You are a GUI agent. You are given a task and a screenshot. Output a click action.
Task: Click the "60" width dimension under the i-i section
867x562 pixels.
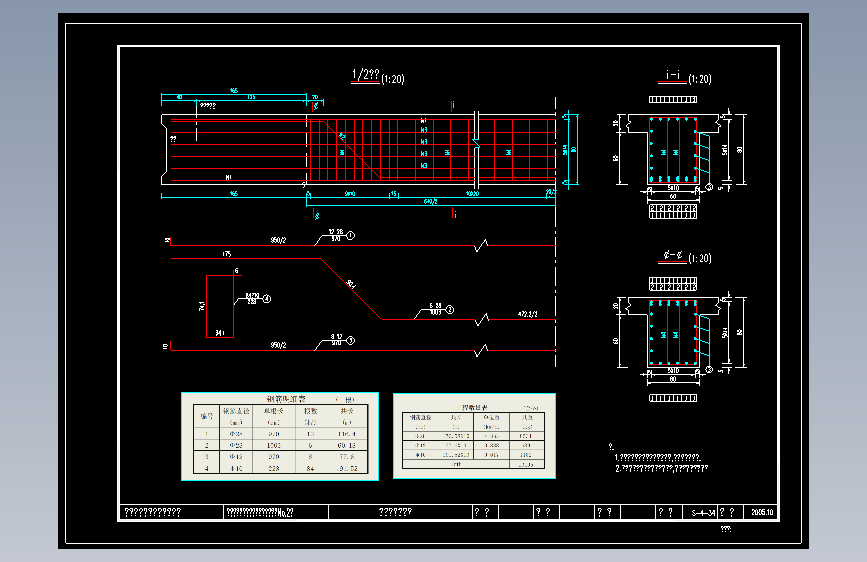[x=673, y=196]
